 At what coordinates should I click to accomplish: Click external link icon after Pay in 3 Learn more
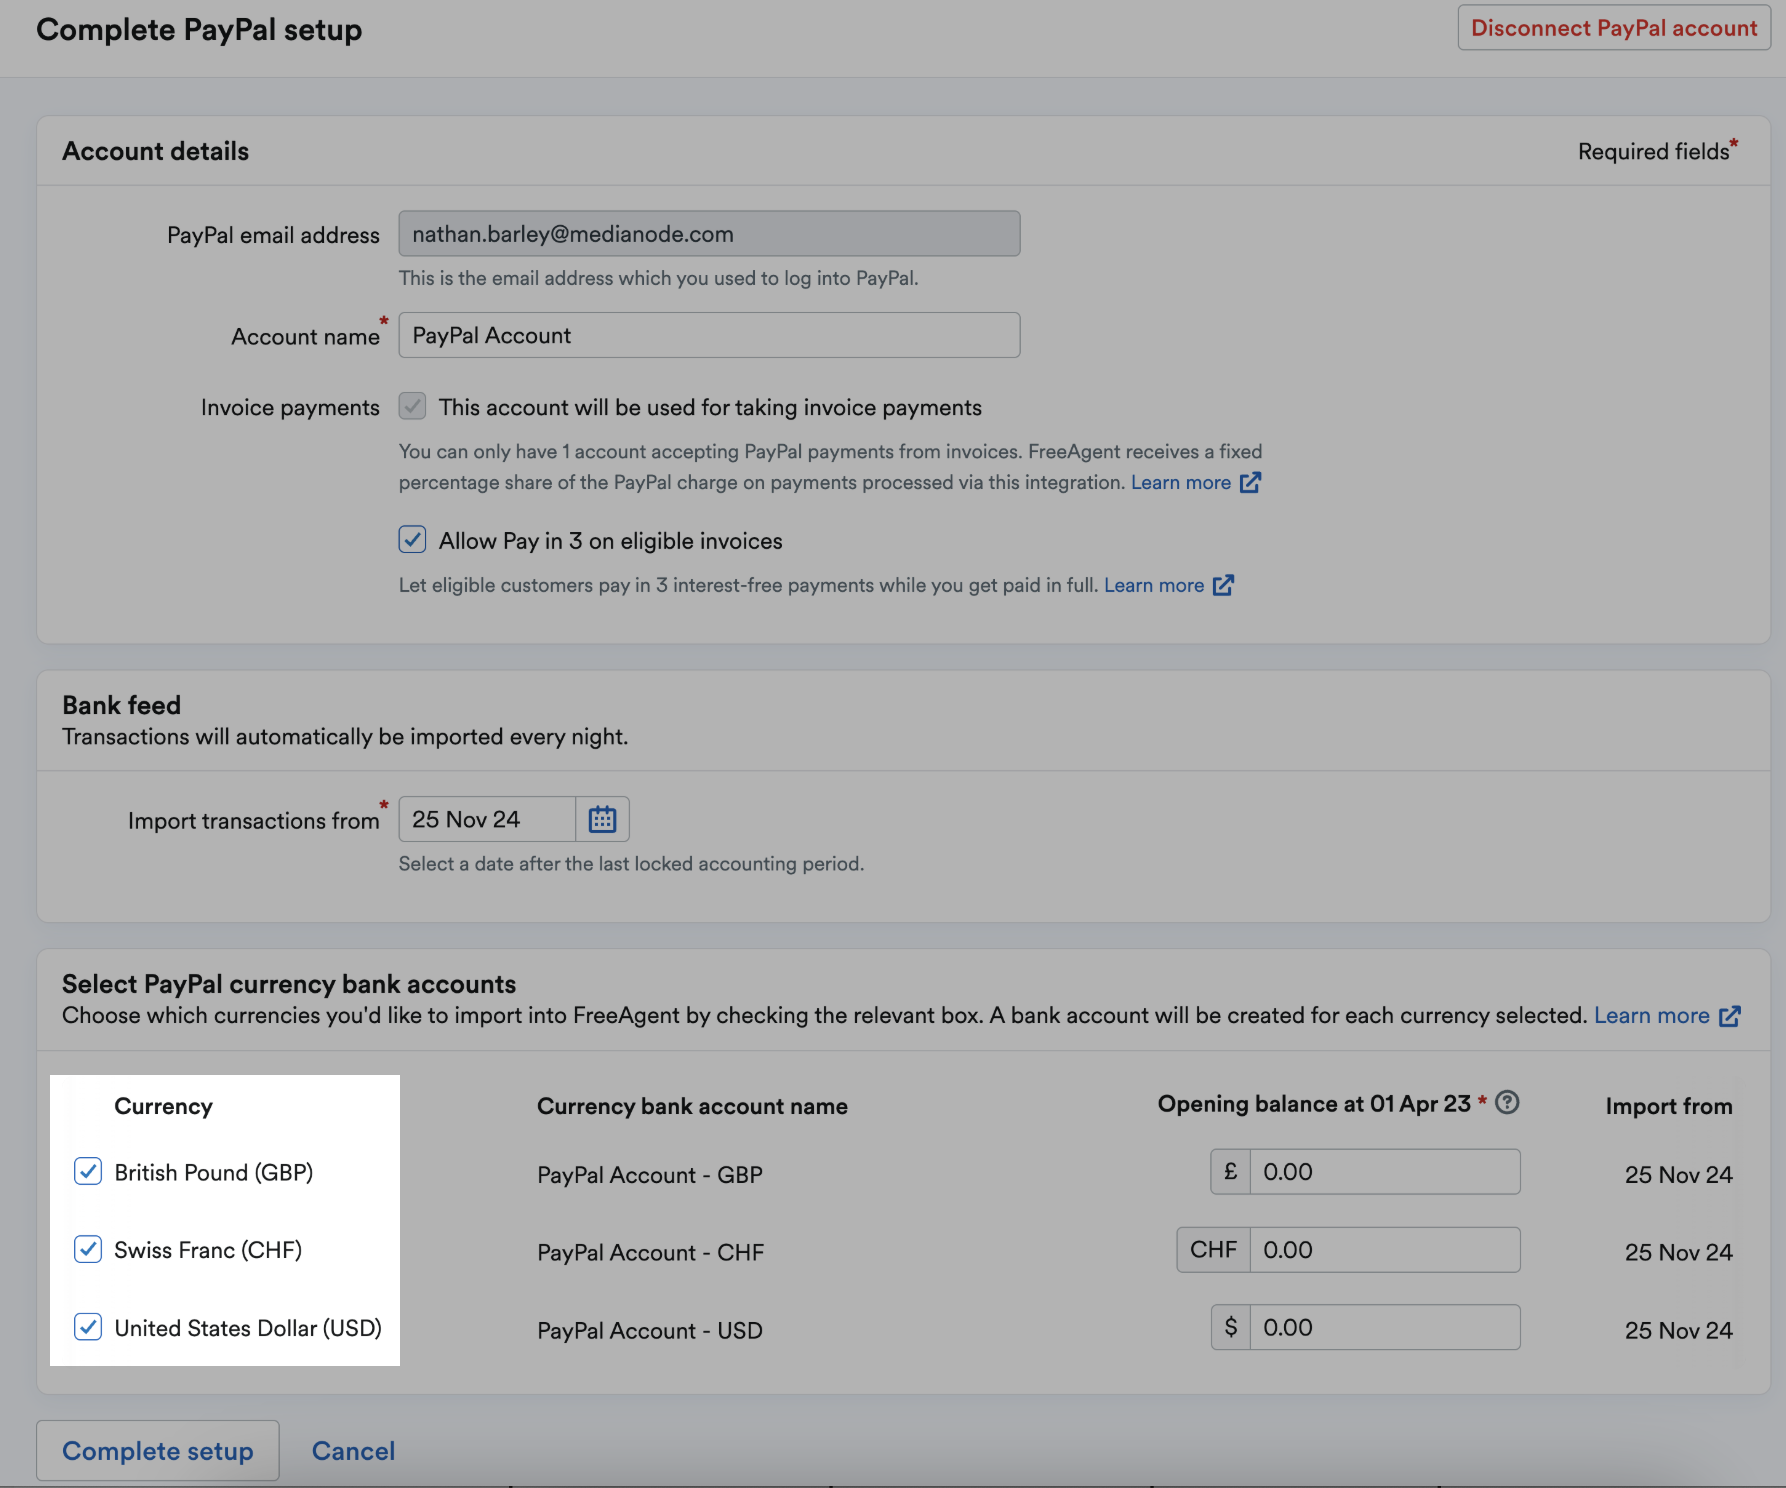pos(1223,586)
